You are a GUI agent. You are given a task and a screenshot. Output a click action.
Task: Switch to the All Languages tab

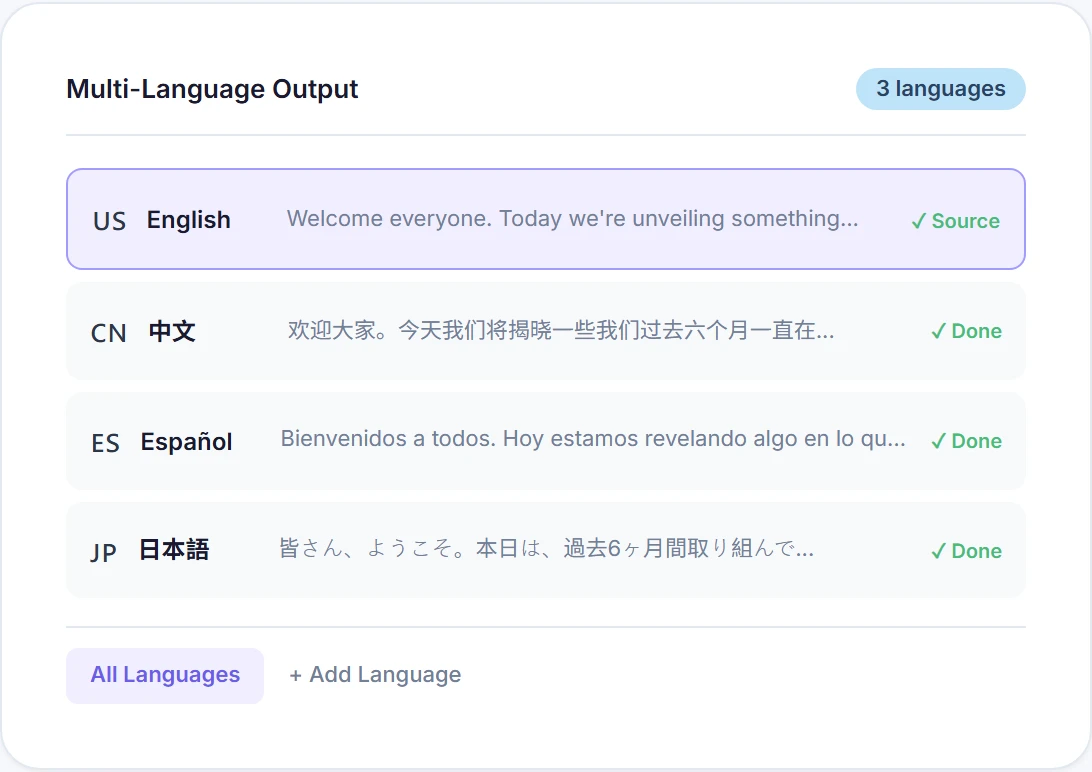coord(164,675)
